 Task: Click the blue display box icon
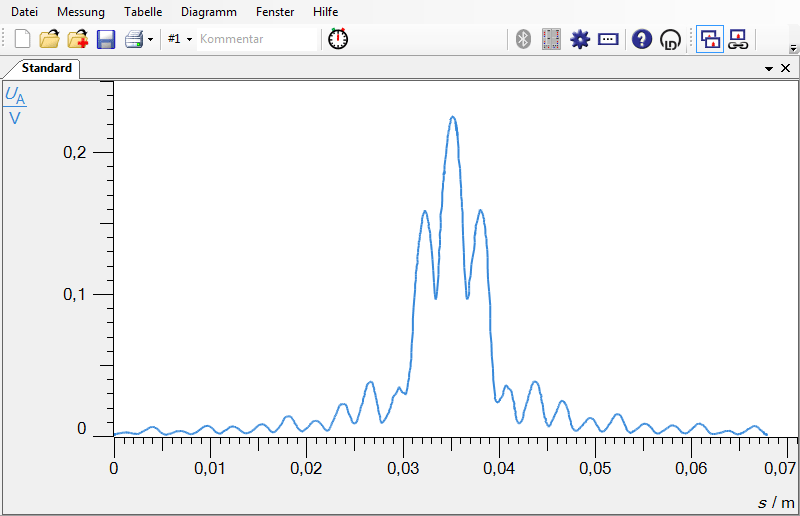click(x=608, y=39)
